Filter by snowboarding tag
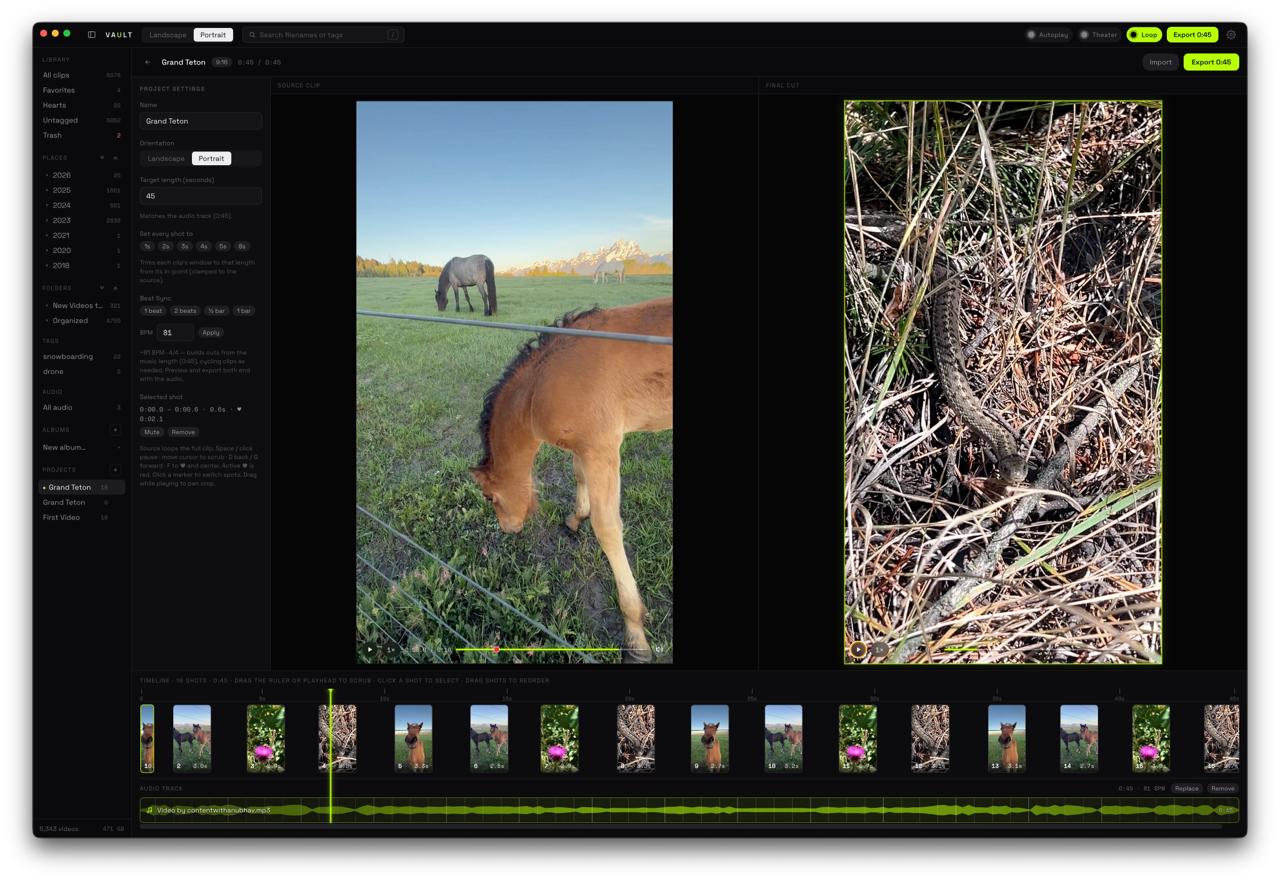Screen dimensions: 1280x881 tap(81, 356)
